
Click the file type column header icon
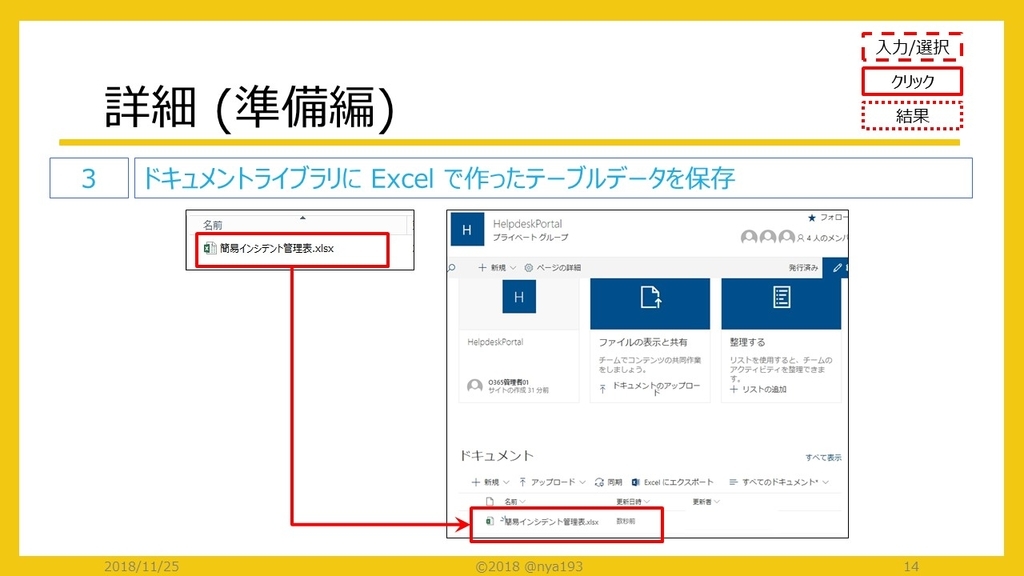[x=490, y=502]
